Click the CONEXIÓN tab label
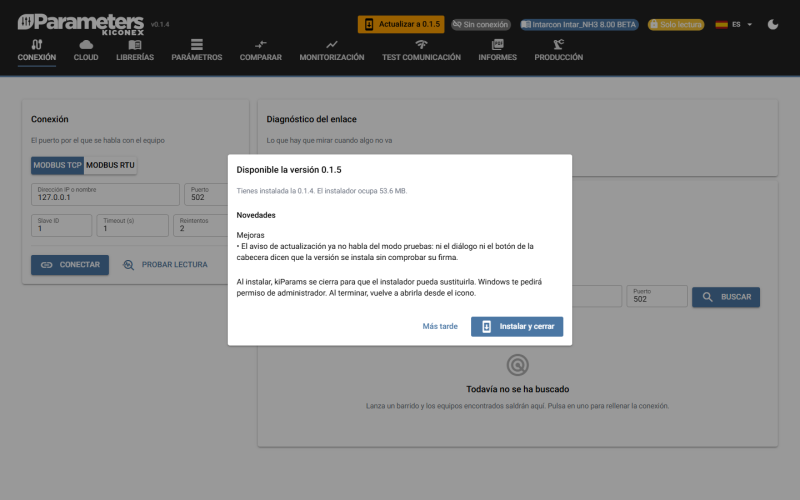800x500 pixels. pyautogui.click(x=37, y=58)
